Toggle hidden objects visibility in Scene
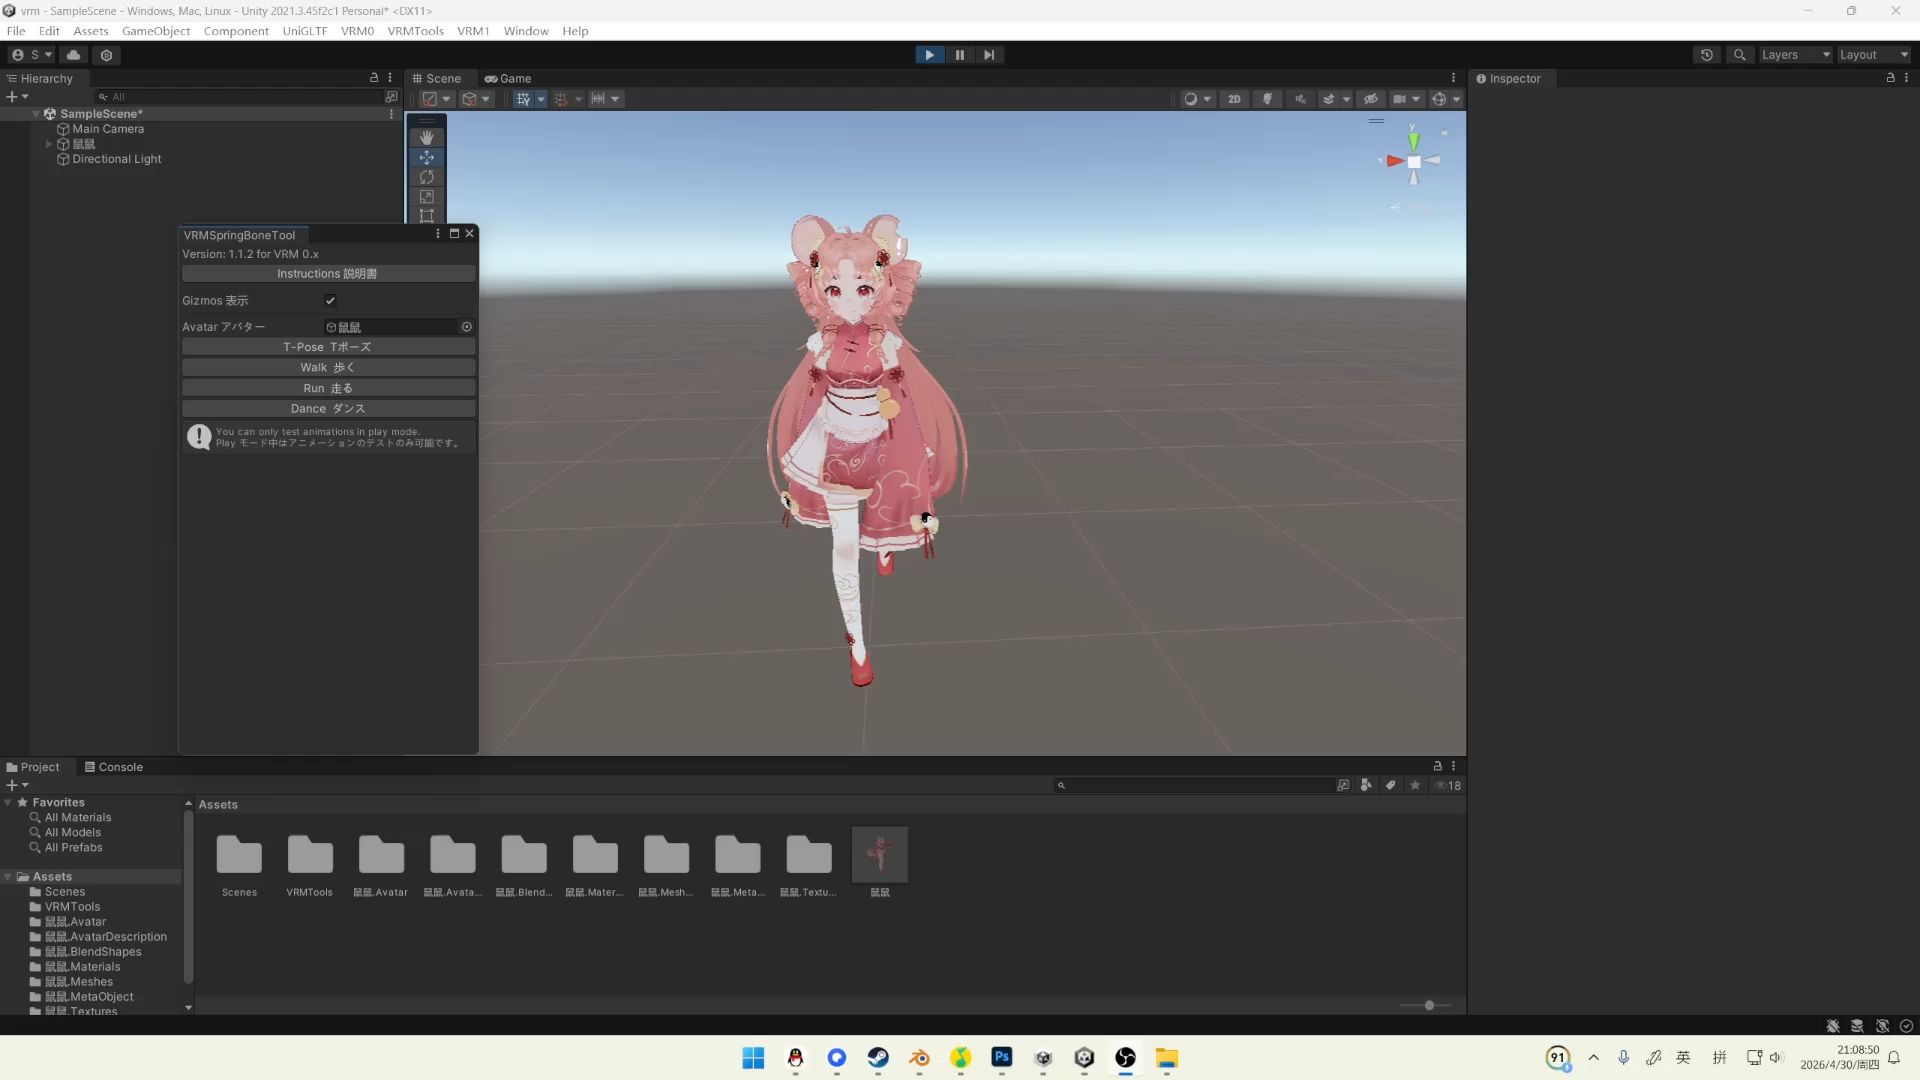Screen dimensions: 1920x1080 tap(1371, 99)
